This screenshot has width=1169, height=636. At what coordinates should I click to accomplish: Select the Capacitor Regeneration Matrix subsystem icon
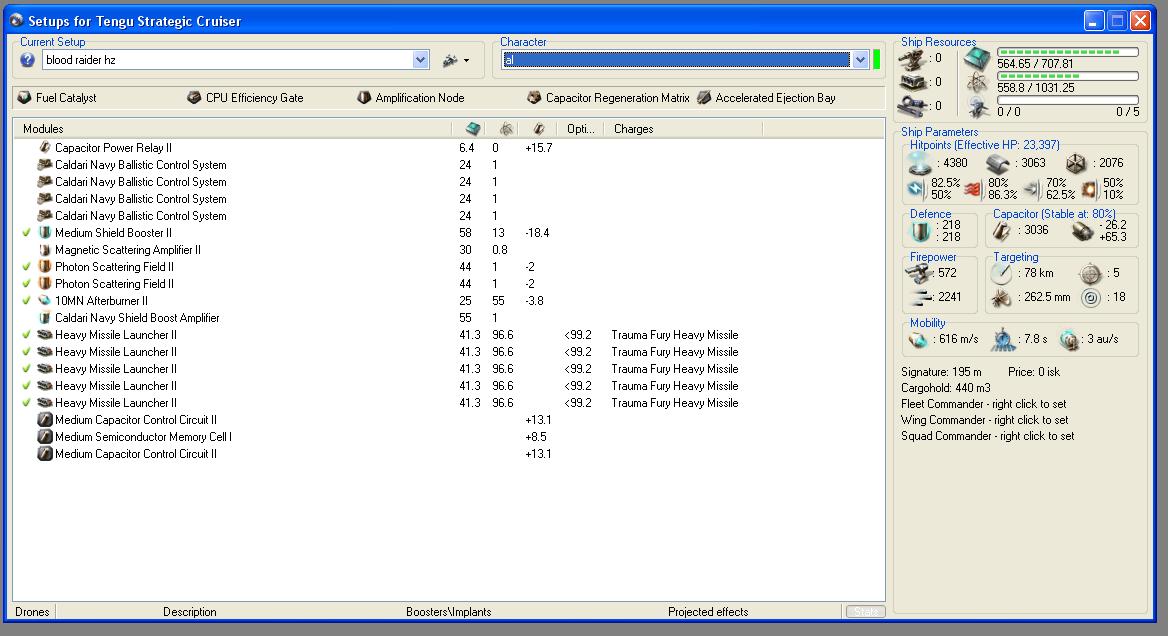(534, 98)
